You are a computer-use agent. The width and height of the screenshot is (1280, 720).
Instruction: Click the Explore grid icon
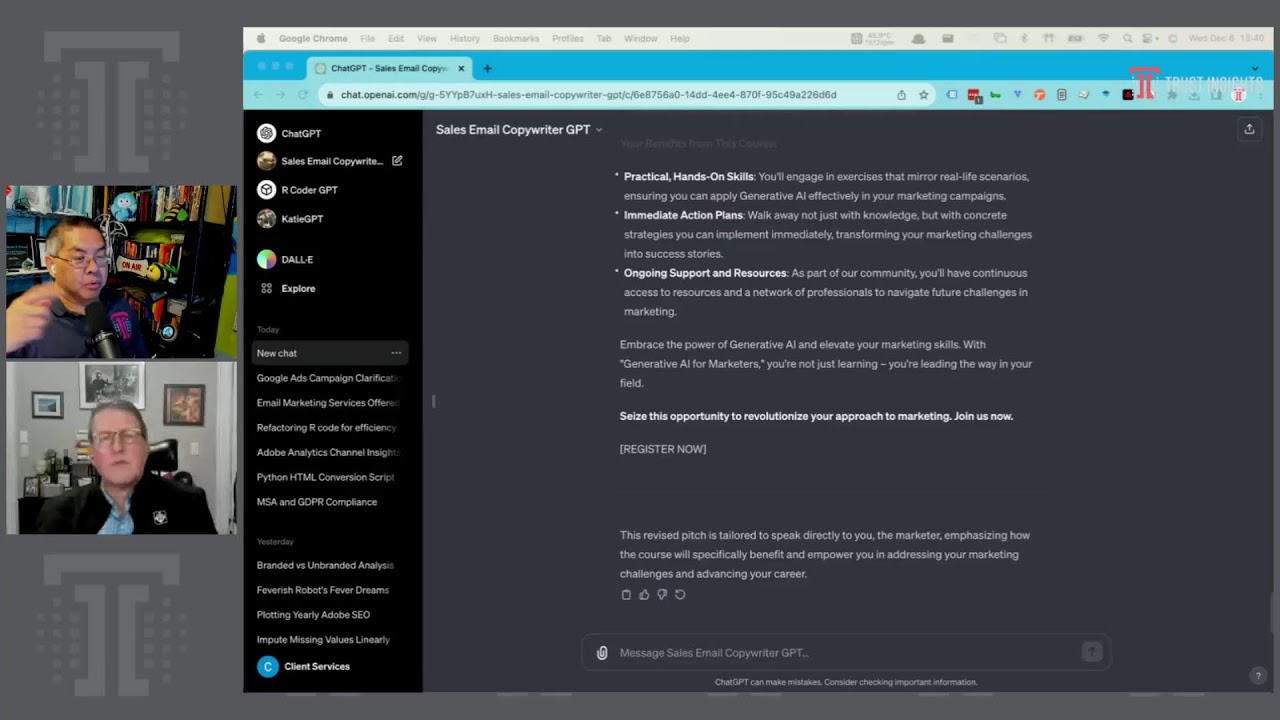coord(266,288)
